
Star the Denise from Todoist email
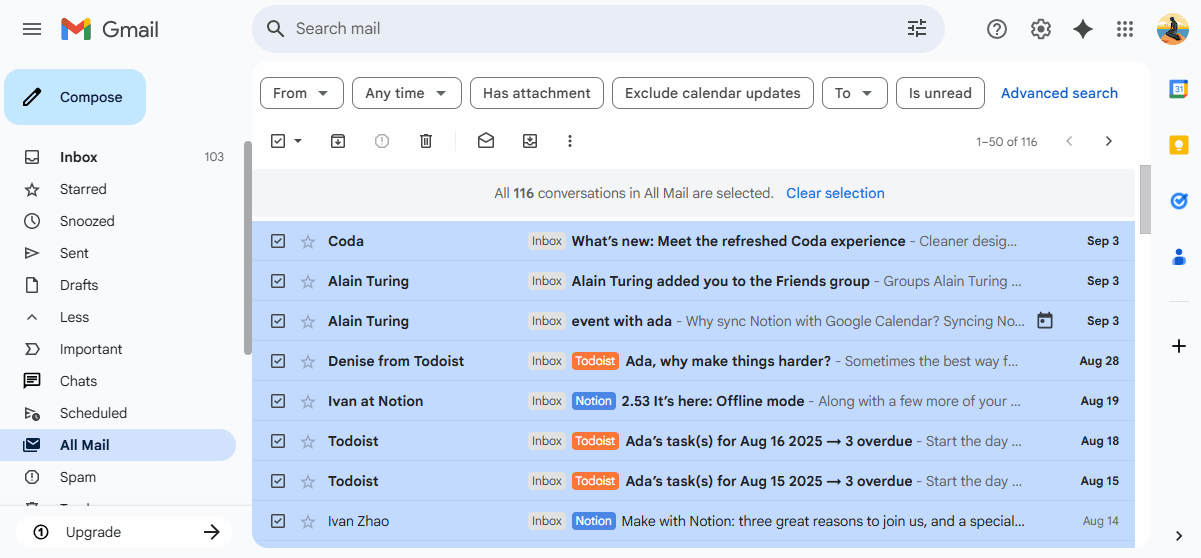pos(308,361)
